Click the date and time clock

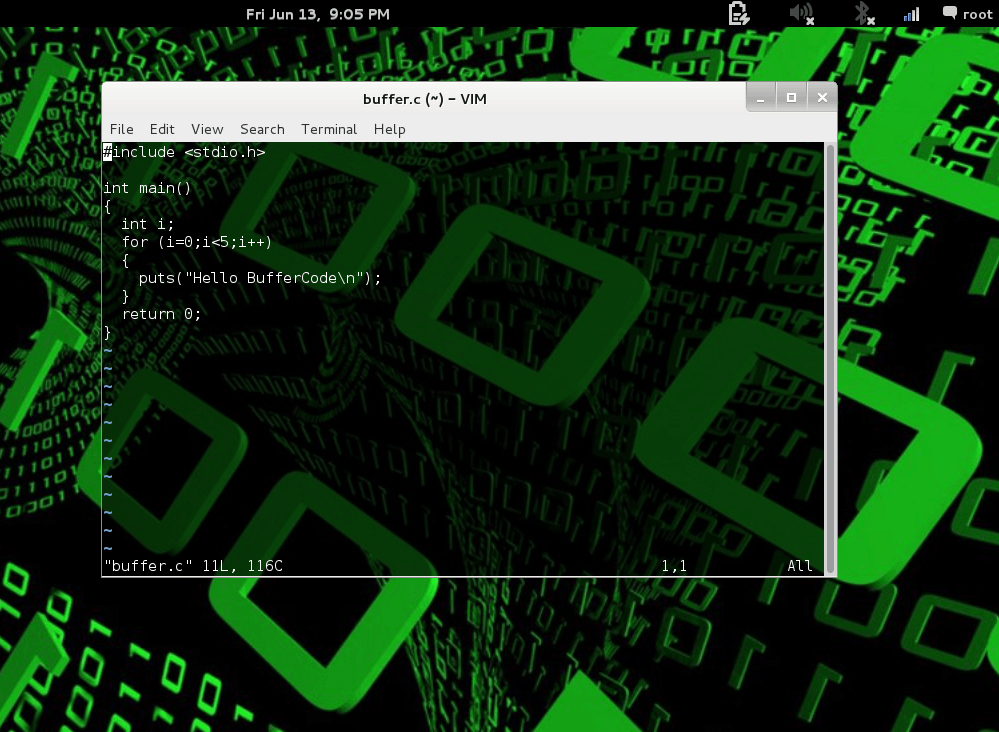pyautogui.click(x=317, y=14)
